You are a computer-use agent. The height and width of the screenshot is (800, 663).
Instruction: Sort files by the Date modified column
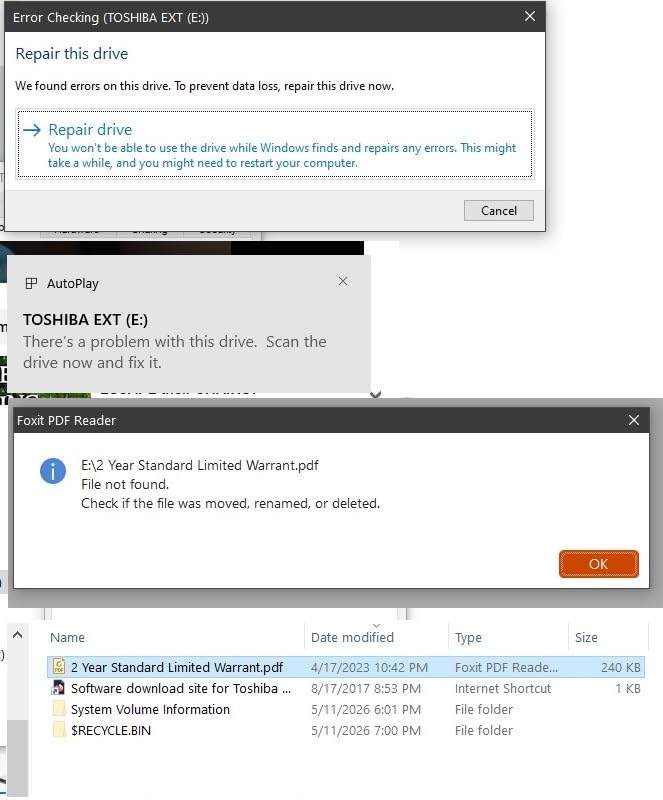pyautogui.click(x=352, y=637)
